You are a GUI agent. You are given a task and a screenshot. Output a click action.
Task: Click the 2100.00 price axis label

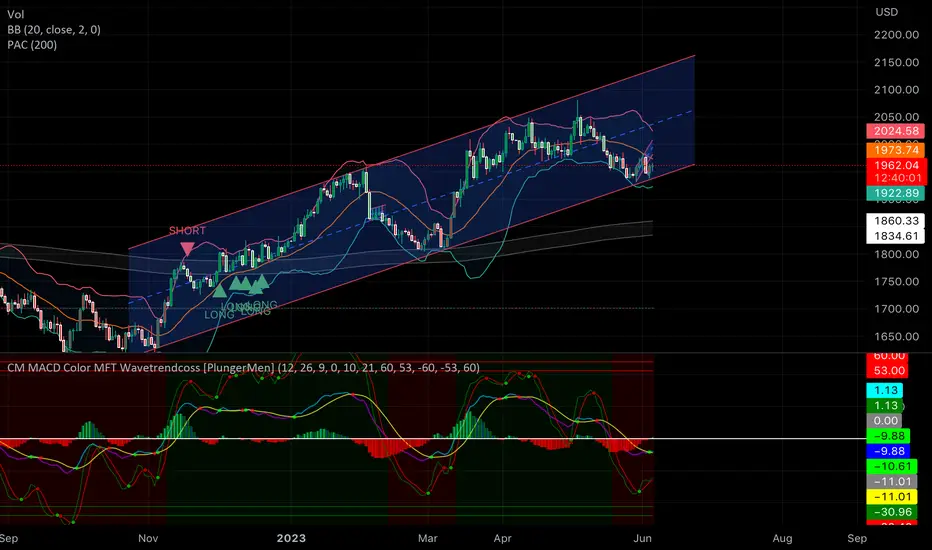(x=896, y=89)
